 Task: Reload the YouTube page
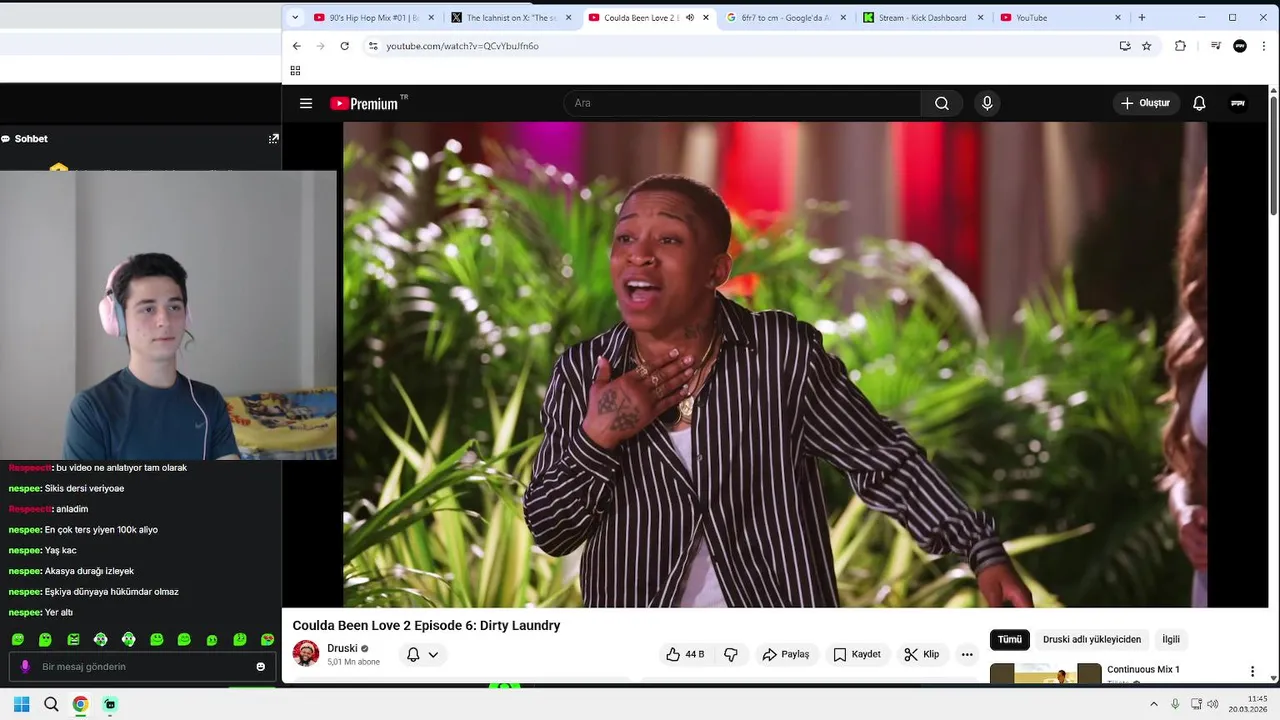[344, 46]
